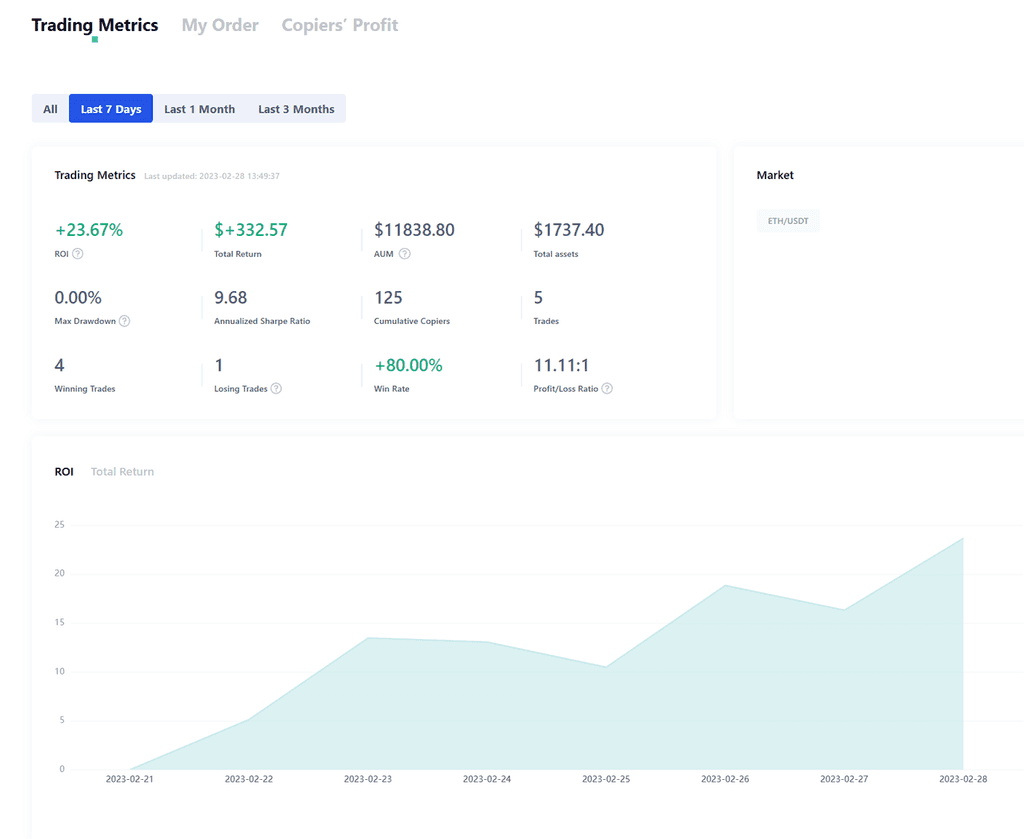The height and width of the screenshot is (839, 1024).
Task: Select the ROI chart tab
Action: point(64,471)
